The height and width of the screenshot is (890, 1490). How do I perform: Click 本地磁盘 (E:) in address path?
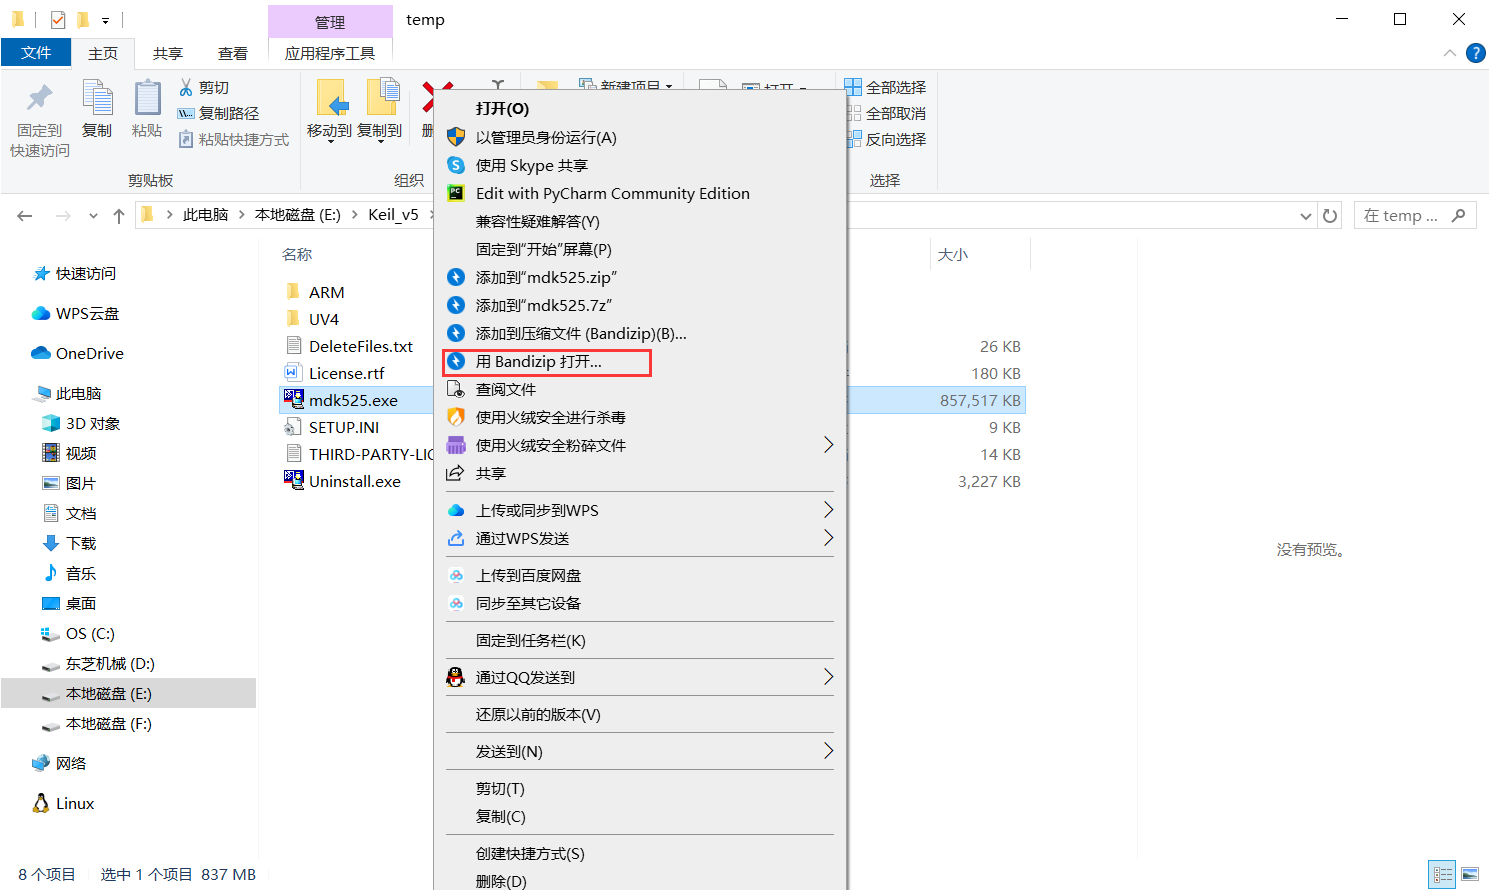tap(298, 215)
